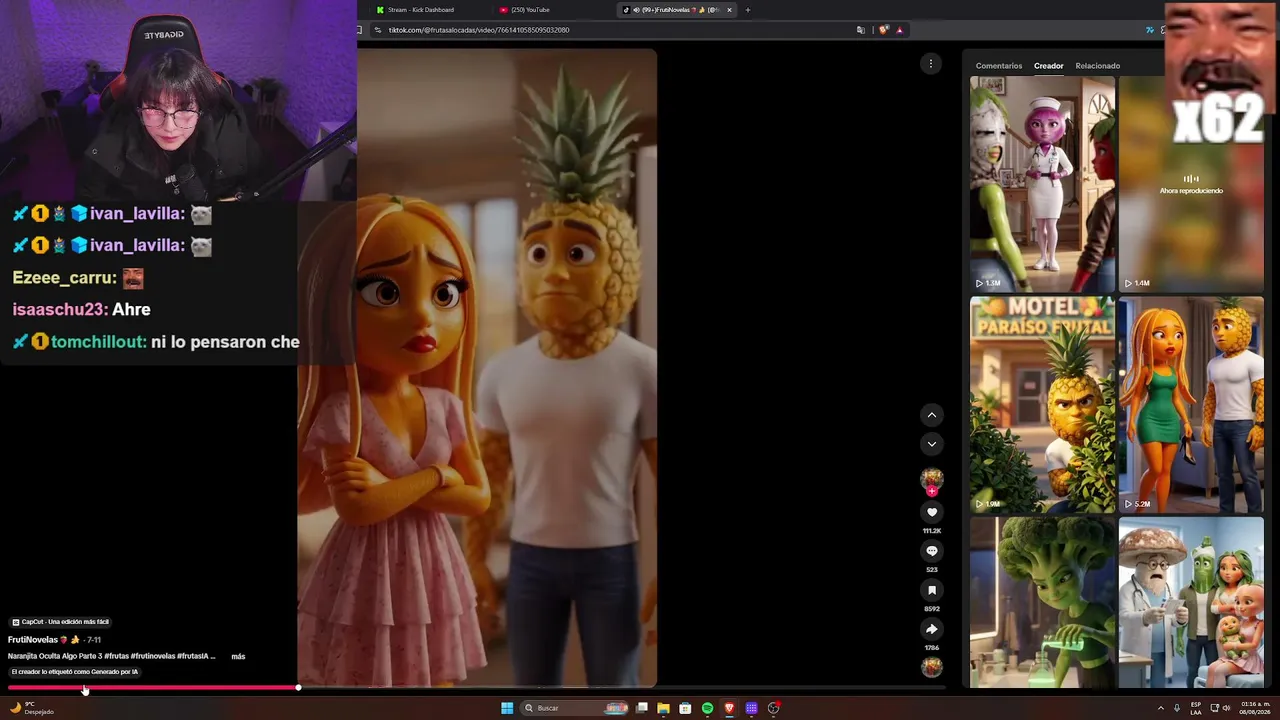Screen dimensions: 1280x720
Task: Go to previous video with up arrow
Action: point(932,415)
